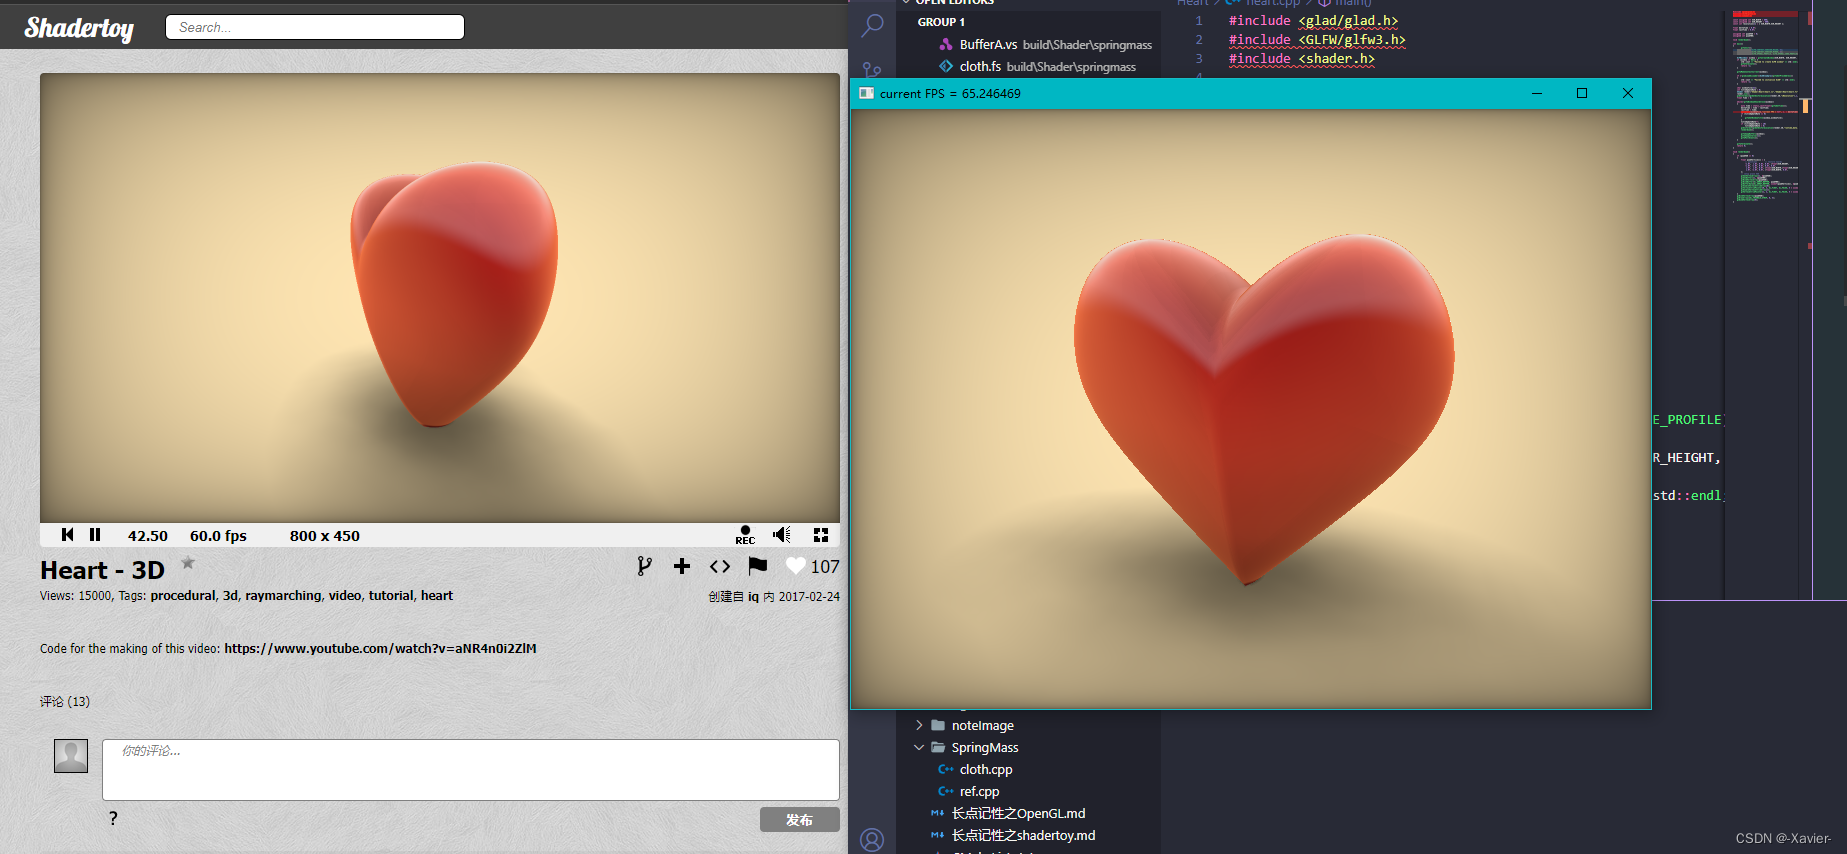Click the cloth.fs file type icon
1847x854 pixels.
pyautogui.click(x=946, y=66)
